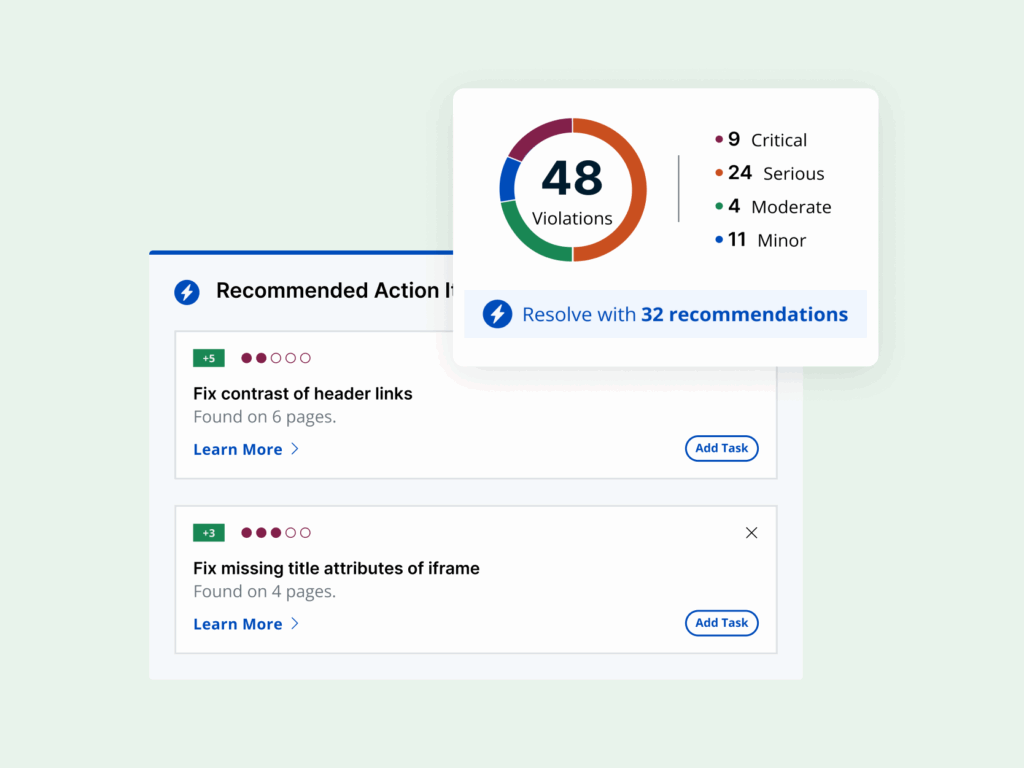1024x768 pixels.
Task: Expand Learn More chevron on the iframe card
Action: pyautogui.click(x=293, y=624)
